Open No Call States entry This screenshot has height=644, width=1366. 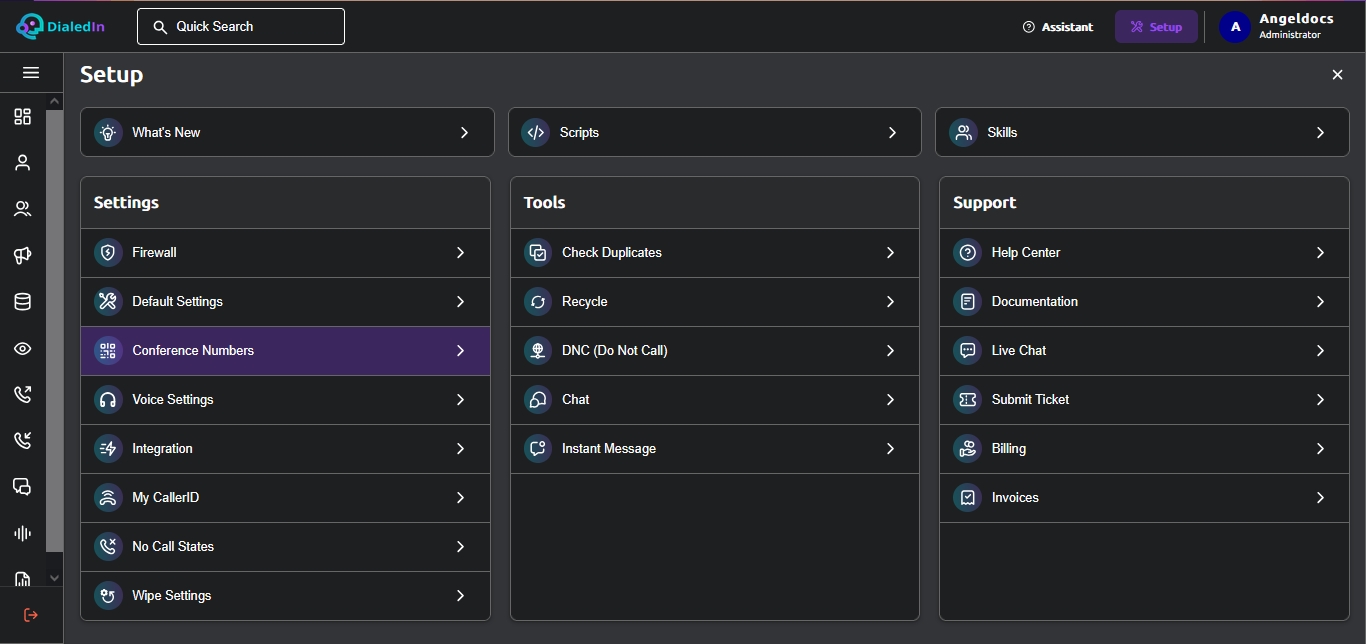[x=285, y=547]
